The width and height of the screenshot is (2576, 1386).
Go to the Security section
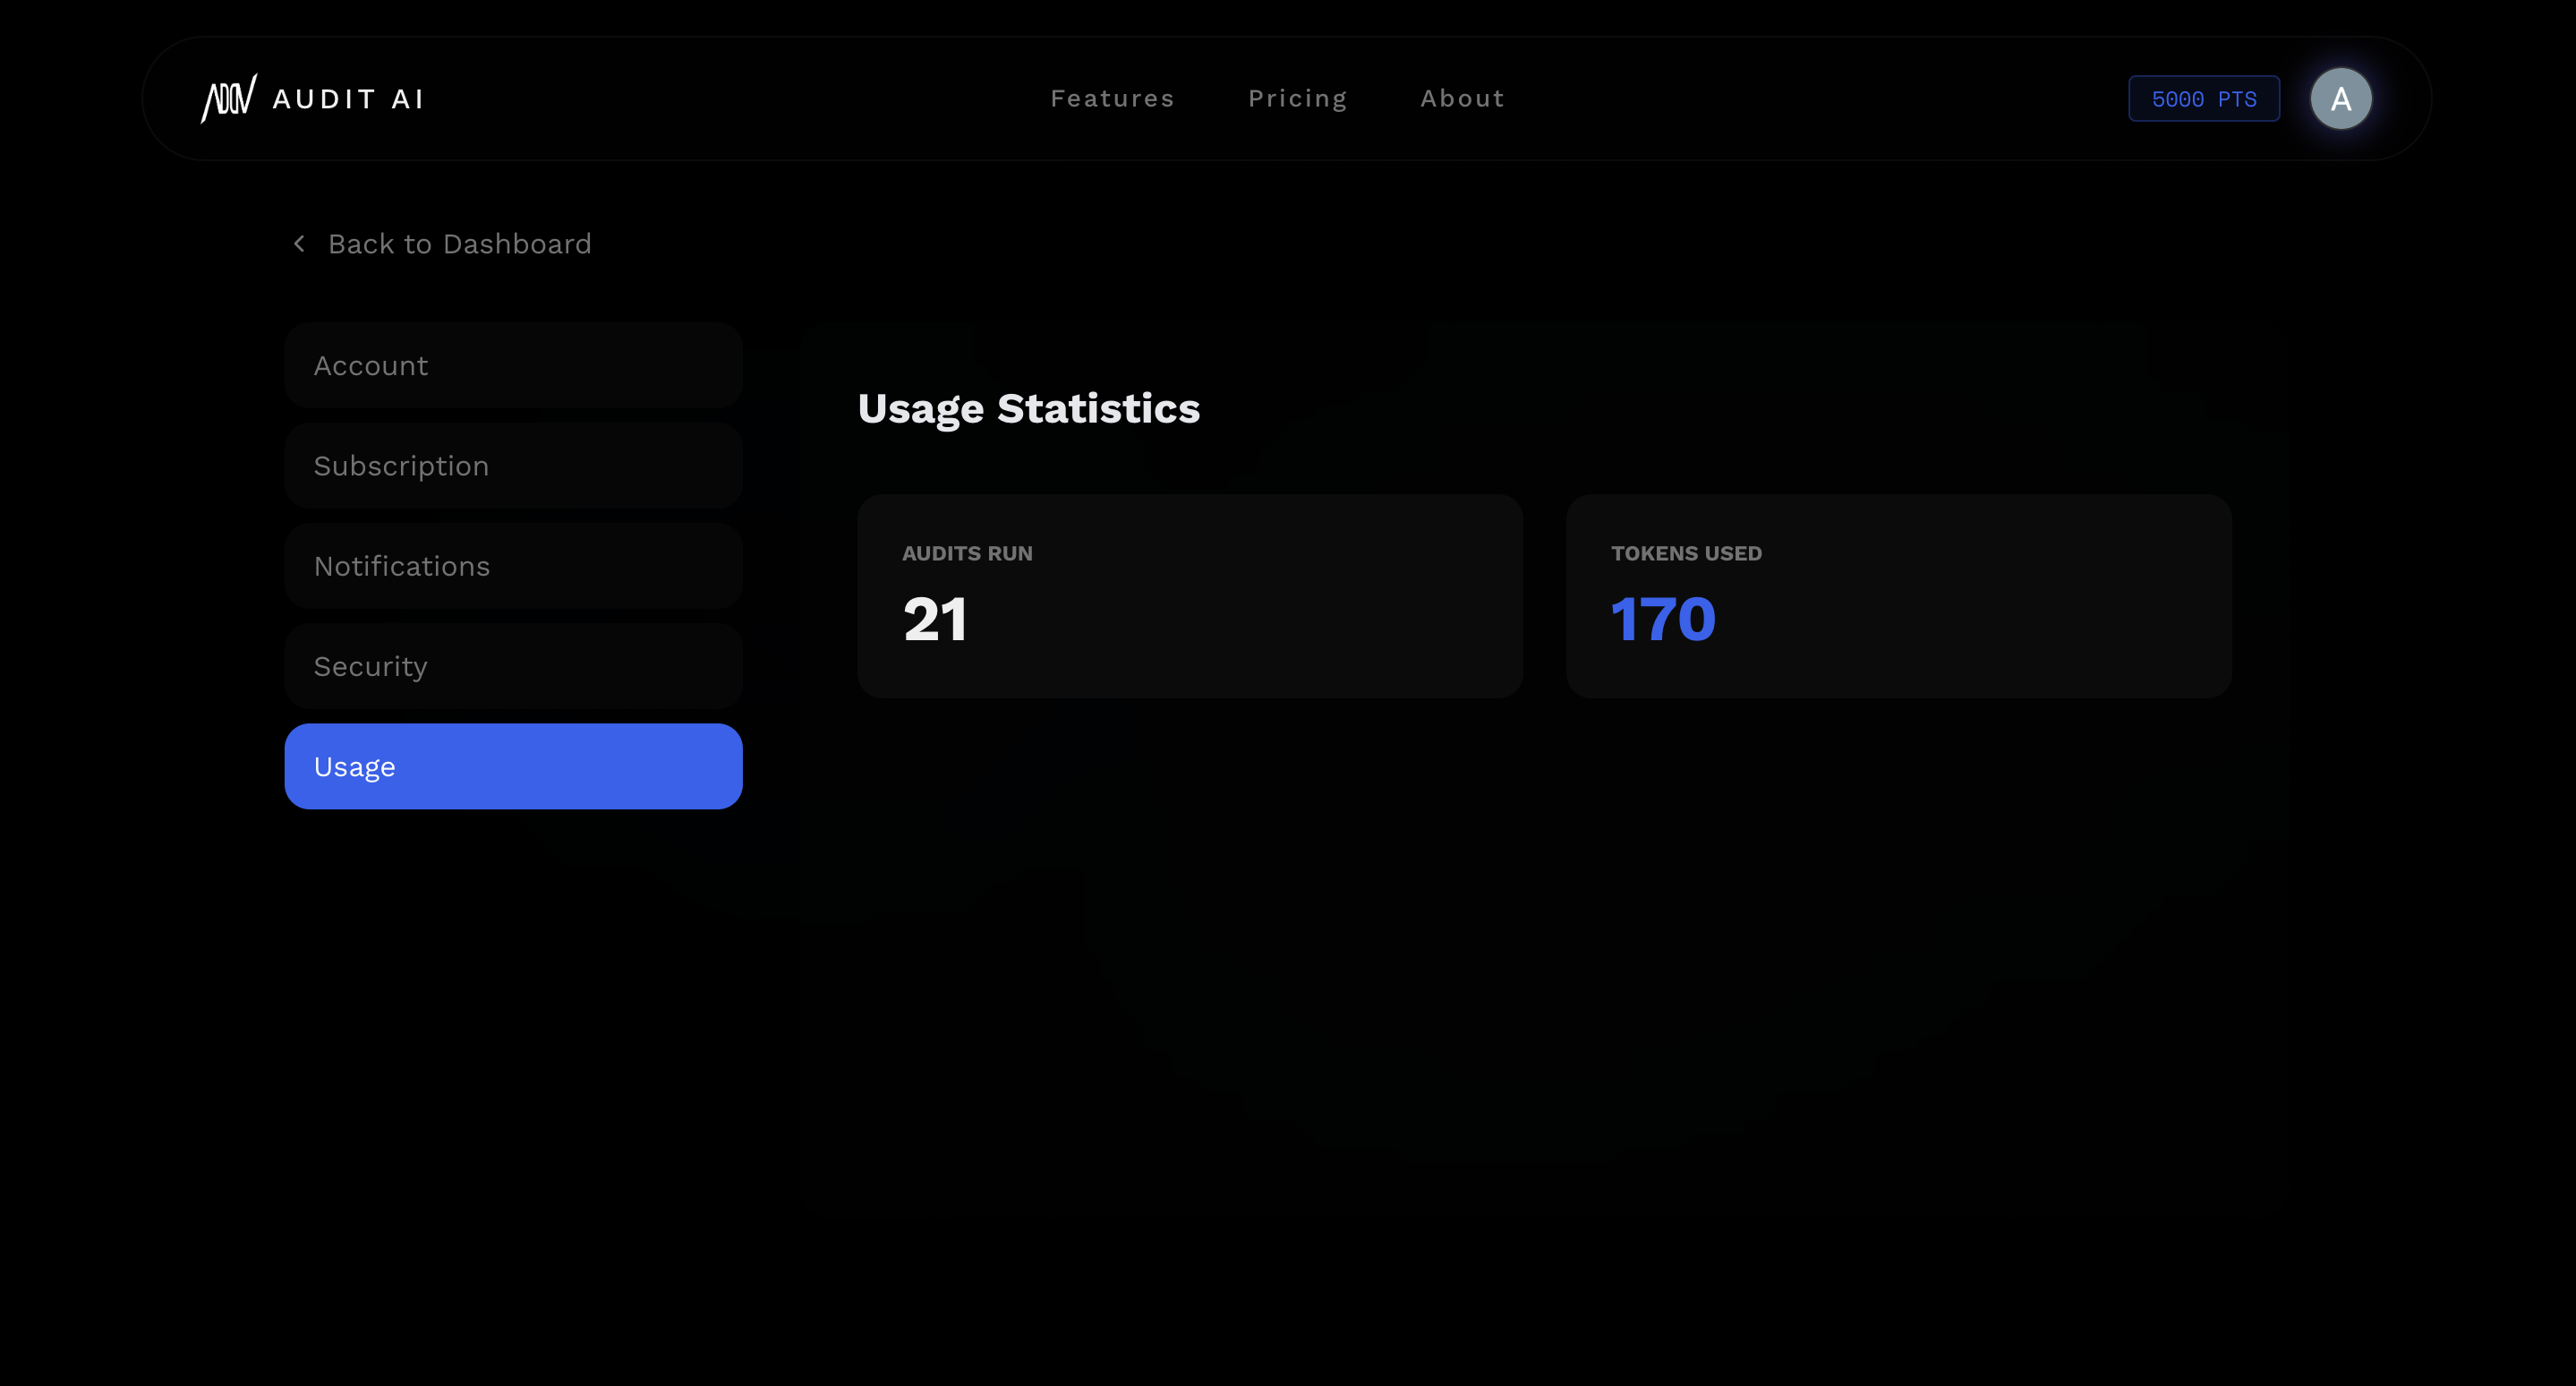click(x=513, y=665)
